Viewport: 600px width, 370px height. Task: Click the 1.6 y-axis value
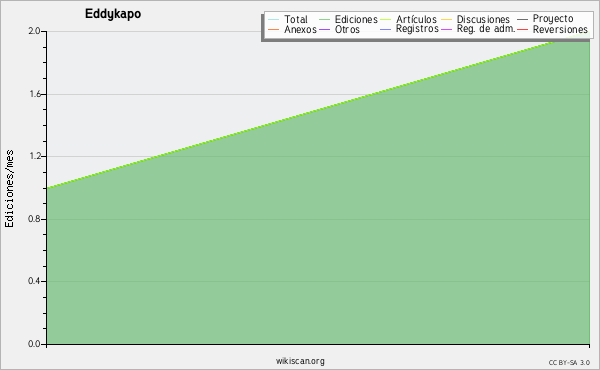pos(34,94)
